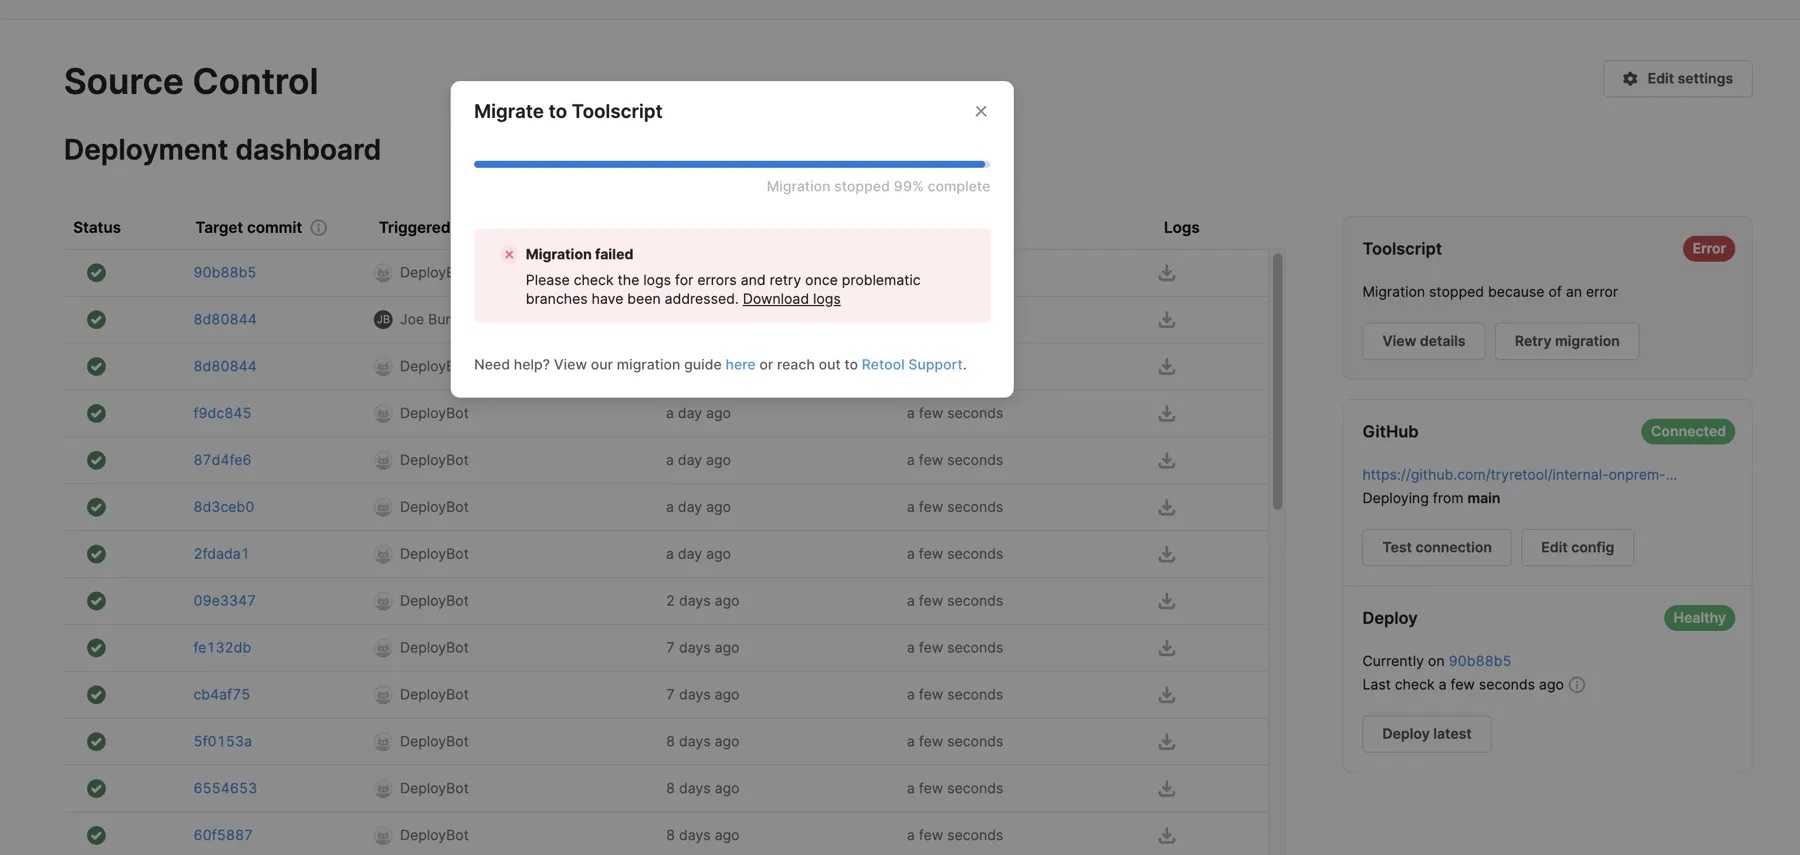Download logs for commit fe132db
This screenshot has width=1800, height=855.
pos(1167,648)
